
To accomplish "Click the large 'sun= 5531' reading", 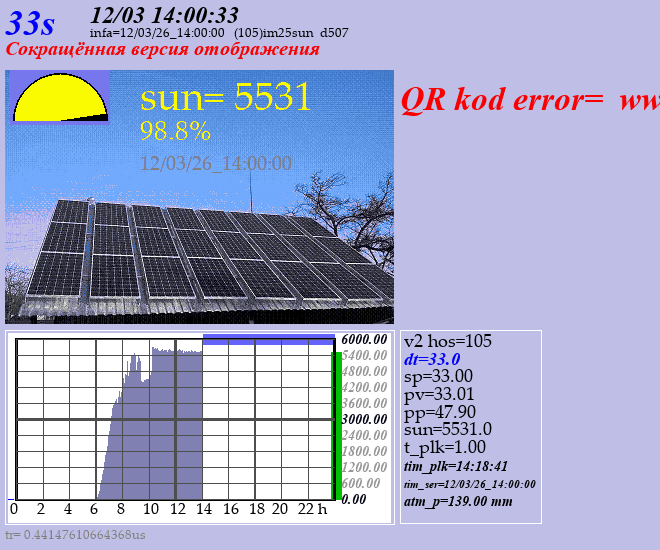I will 226,97.
